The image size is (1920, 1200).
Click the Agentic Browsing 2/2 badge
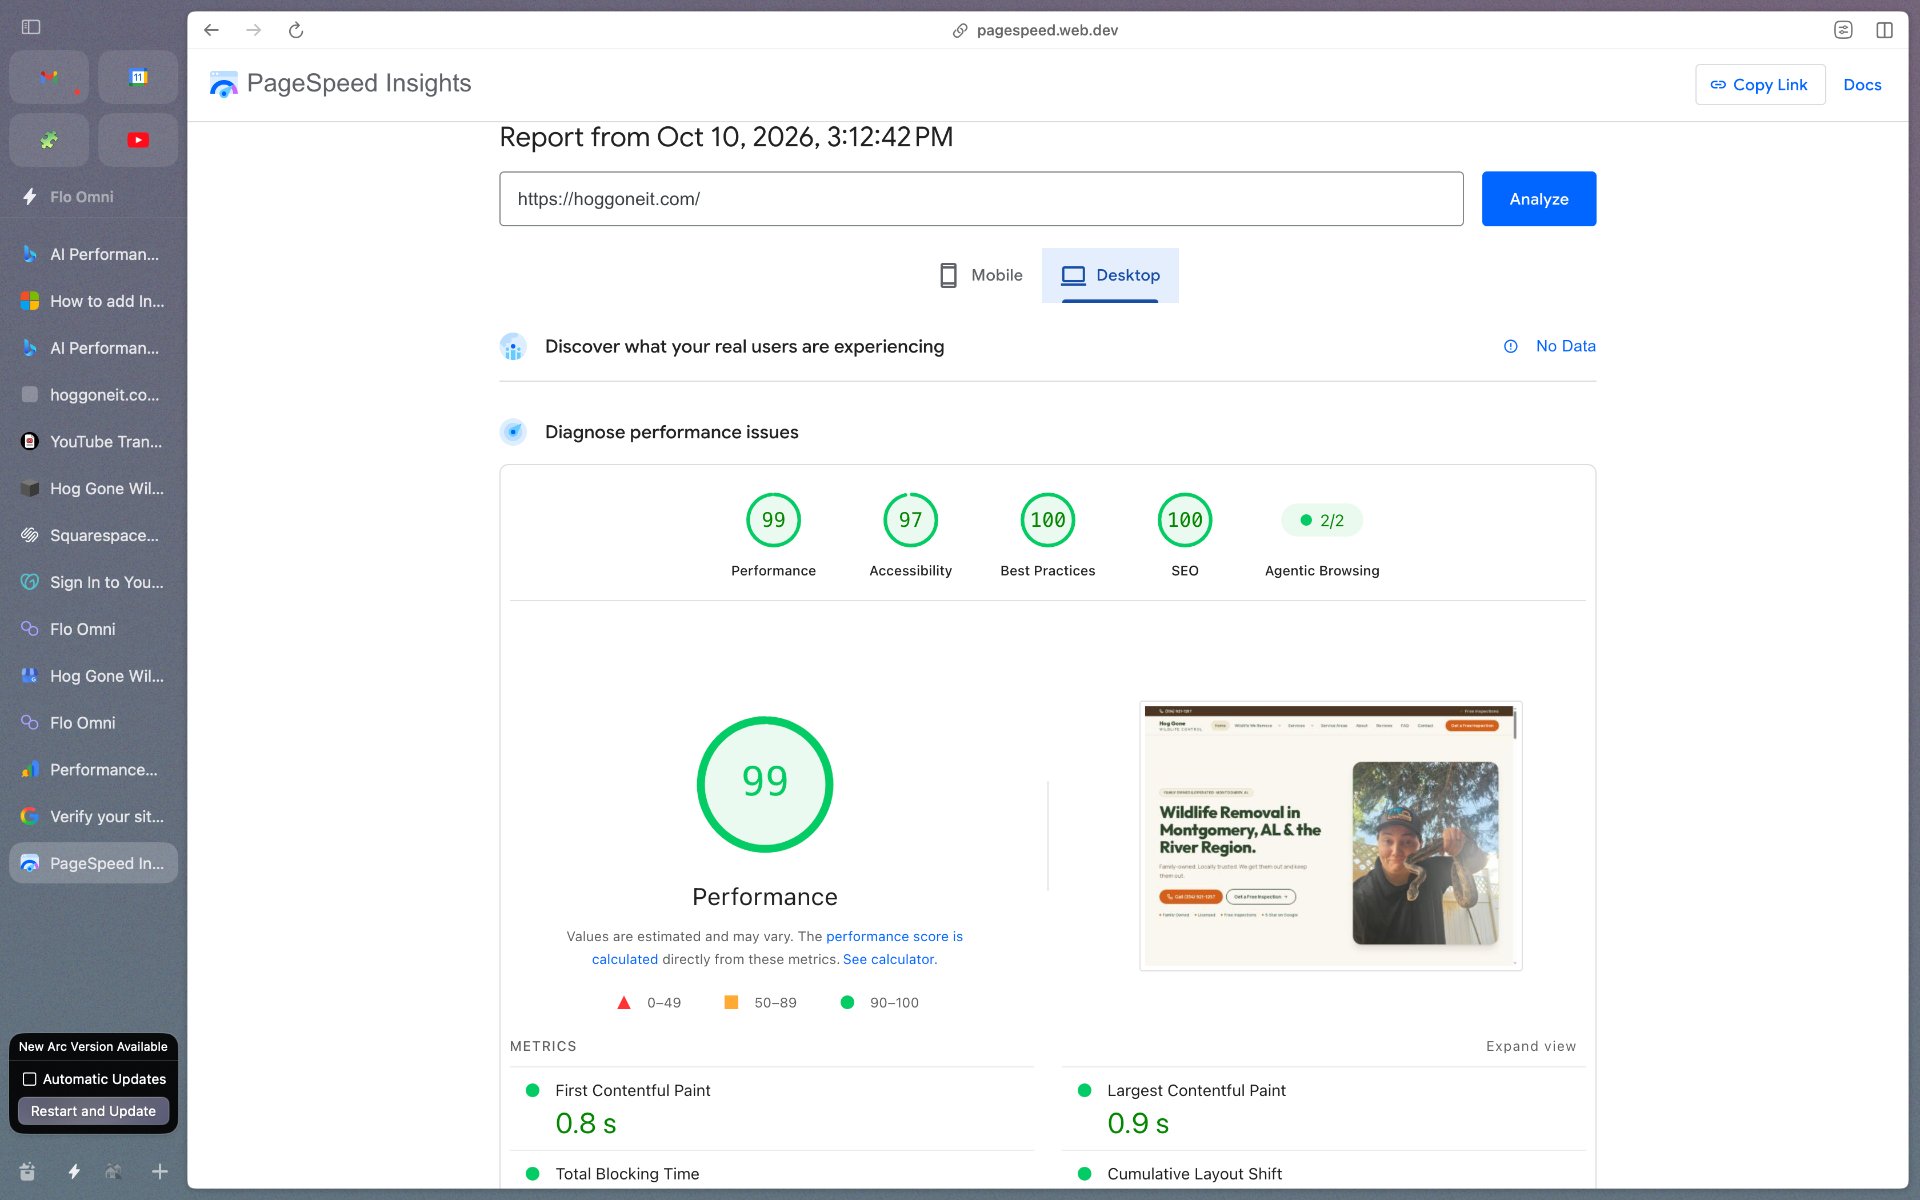pos(1322,520)
